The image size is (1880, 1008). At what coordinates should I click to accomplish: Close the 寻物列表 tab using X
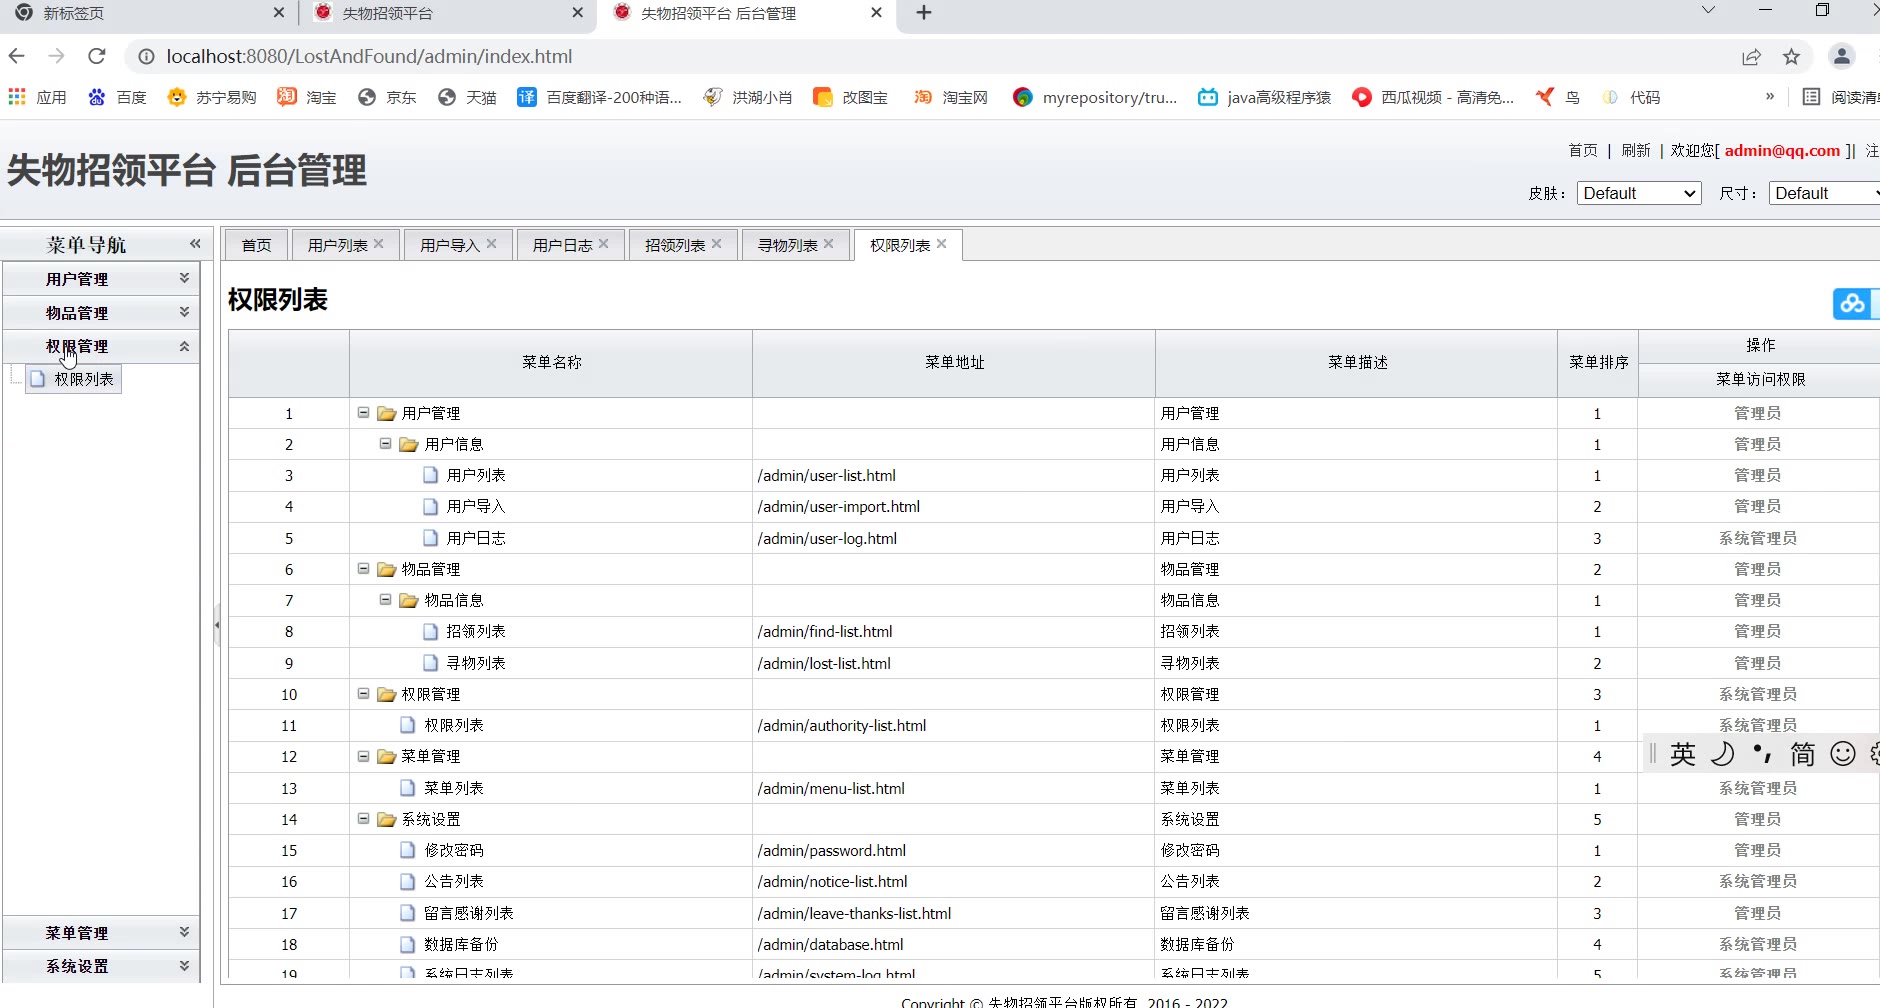(x=829, y=244)
